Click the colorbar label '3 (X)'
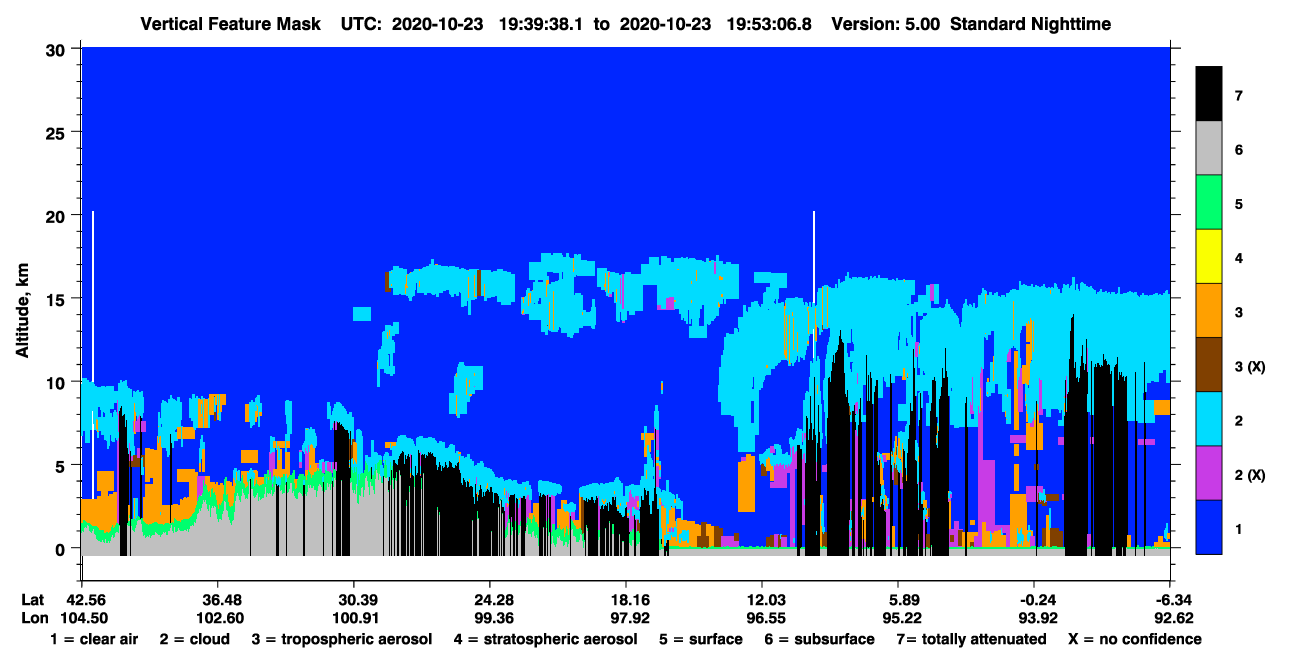The image size is (1300, 667). click(x=1250, y=367)
